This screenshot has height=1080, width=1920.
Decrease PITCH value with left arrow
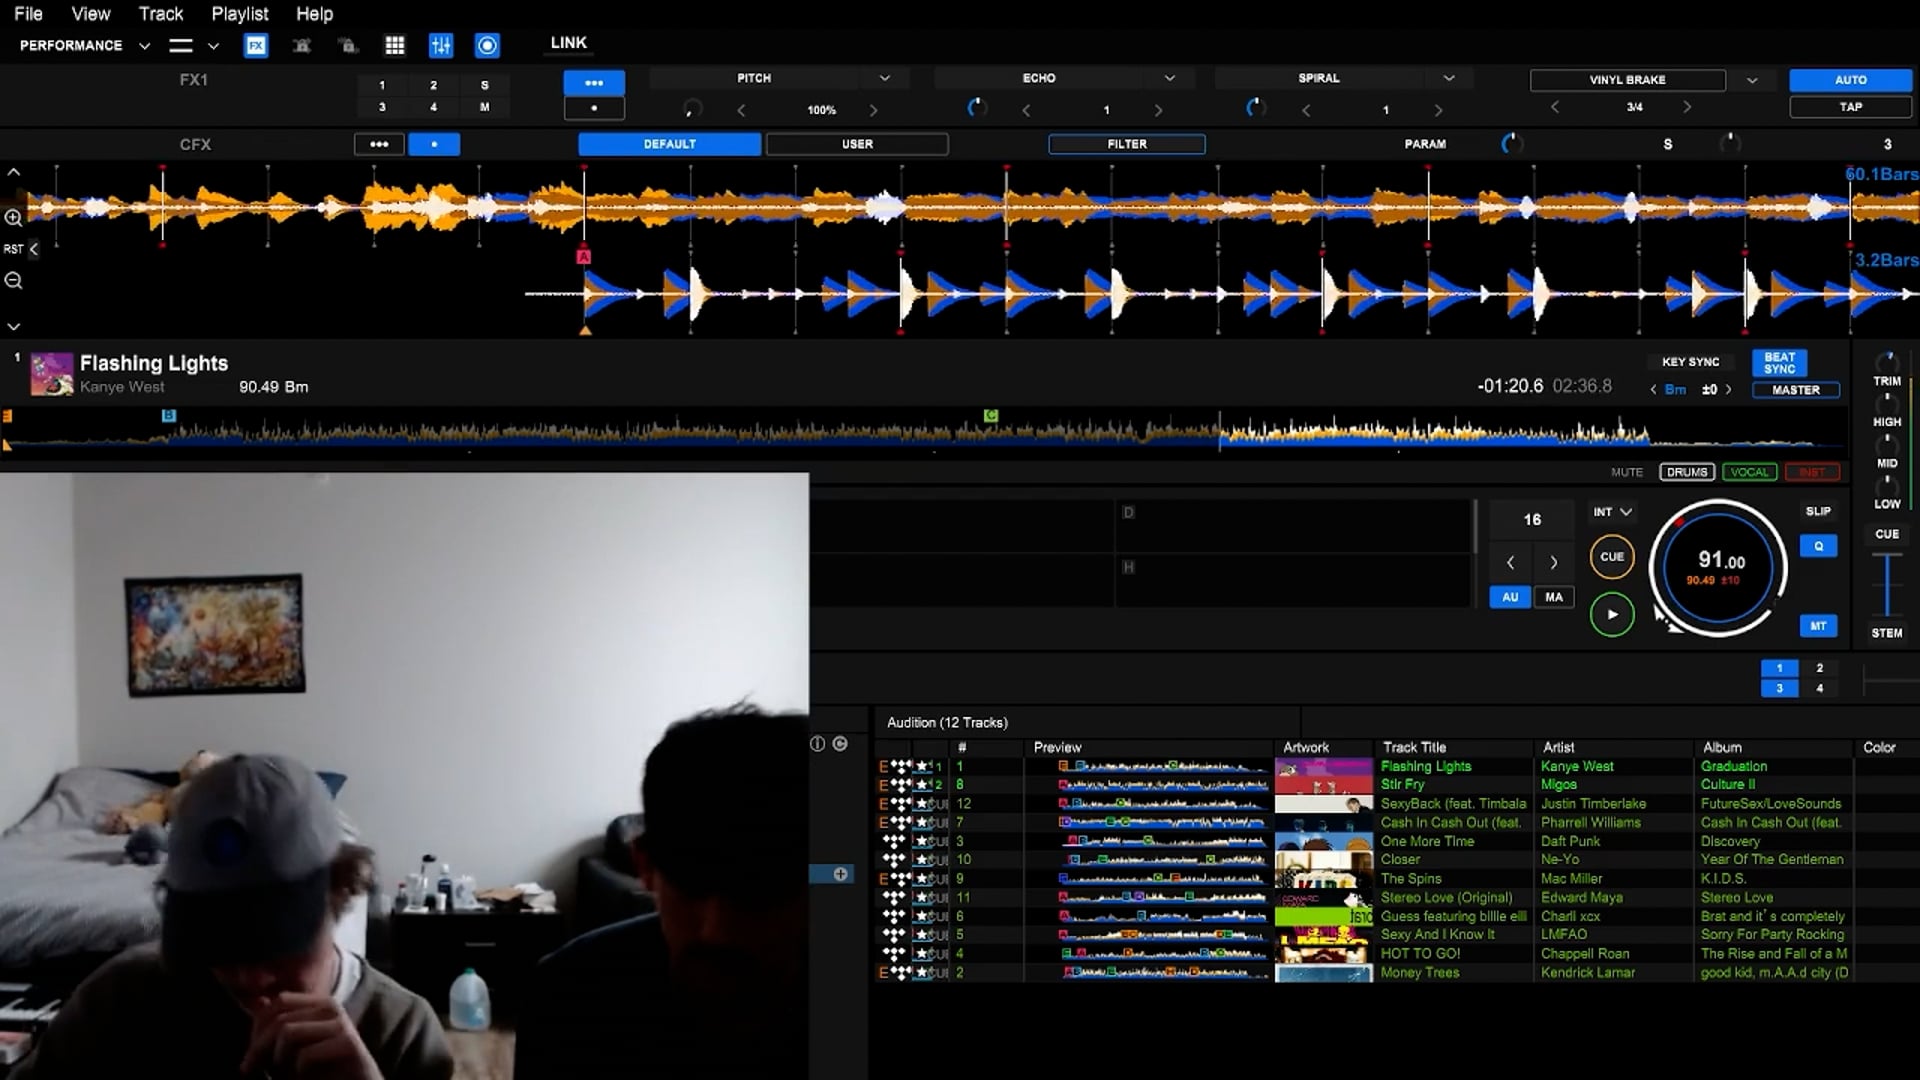pyautogui.click(x=741, y=110)
